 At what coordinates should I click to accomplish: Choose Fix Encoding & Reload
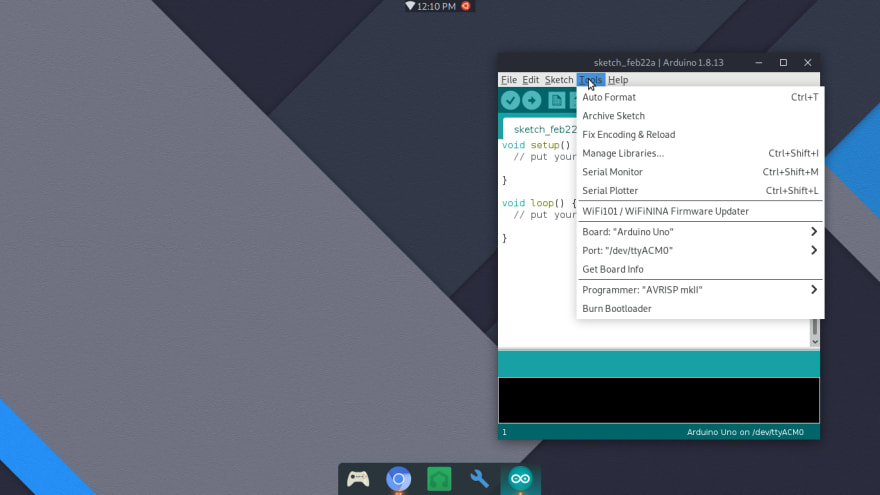[700, 135]
